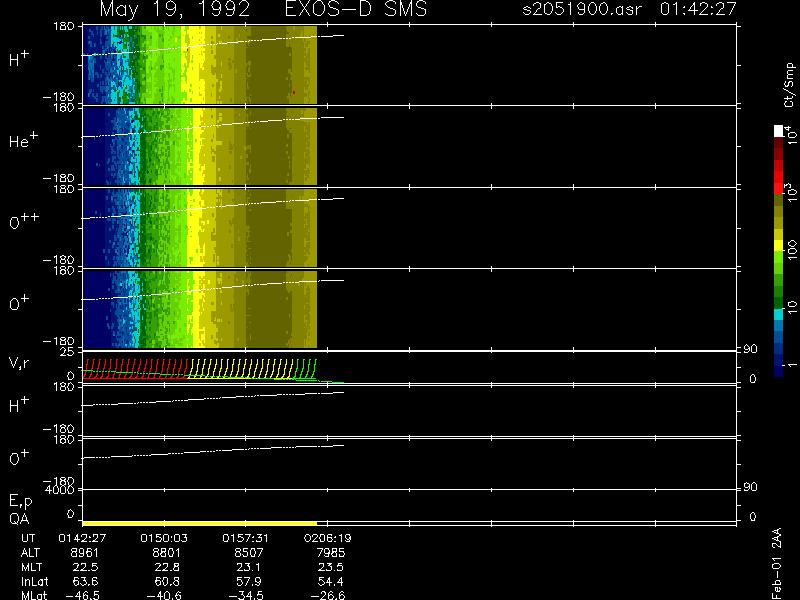Click the InLat value "60.8"

tap(167, 581)
